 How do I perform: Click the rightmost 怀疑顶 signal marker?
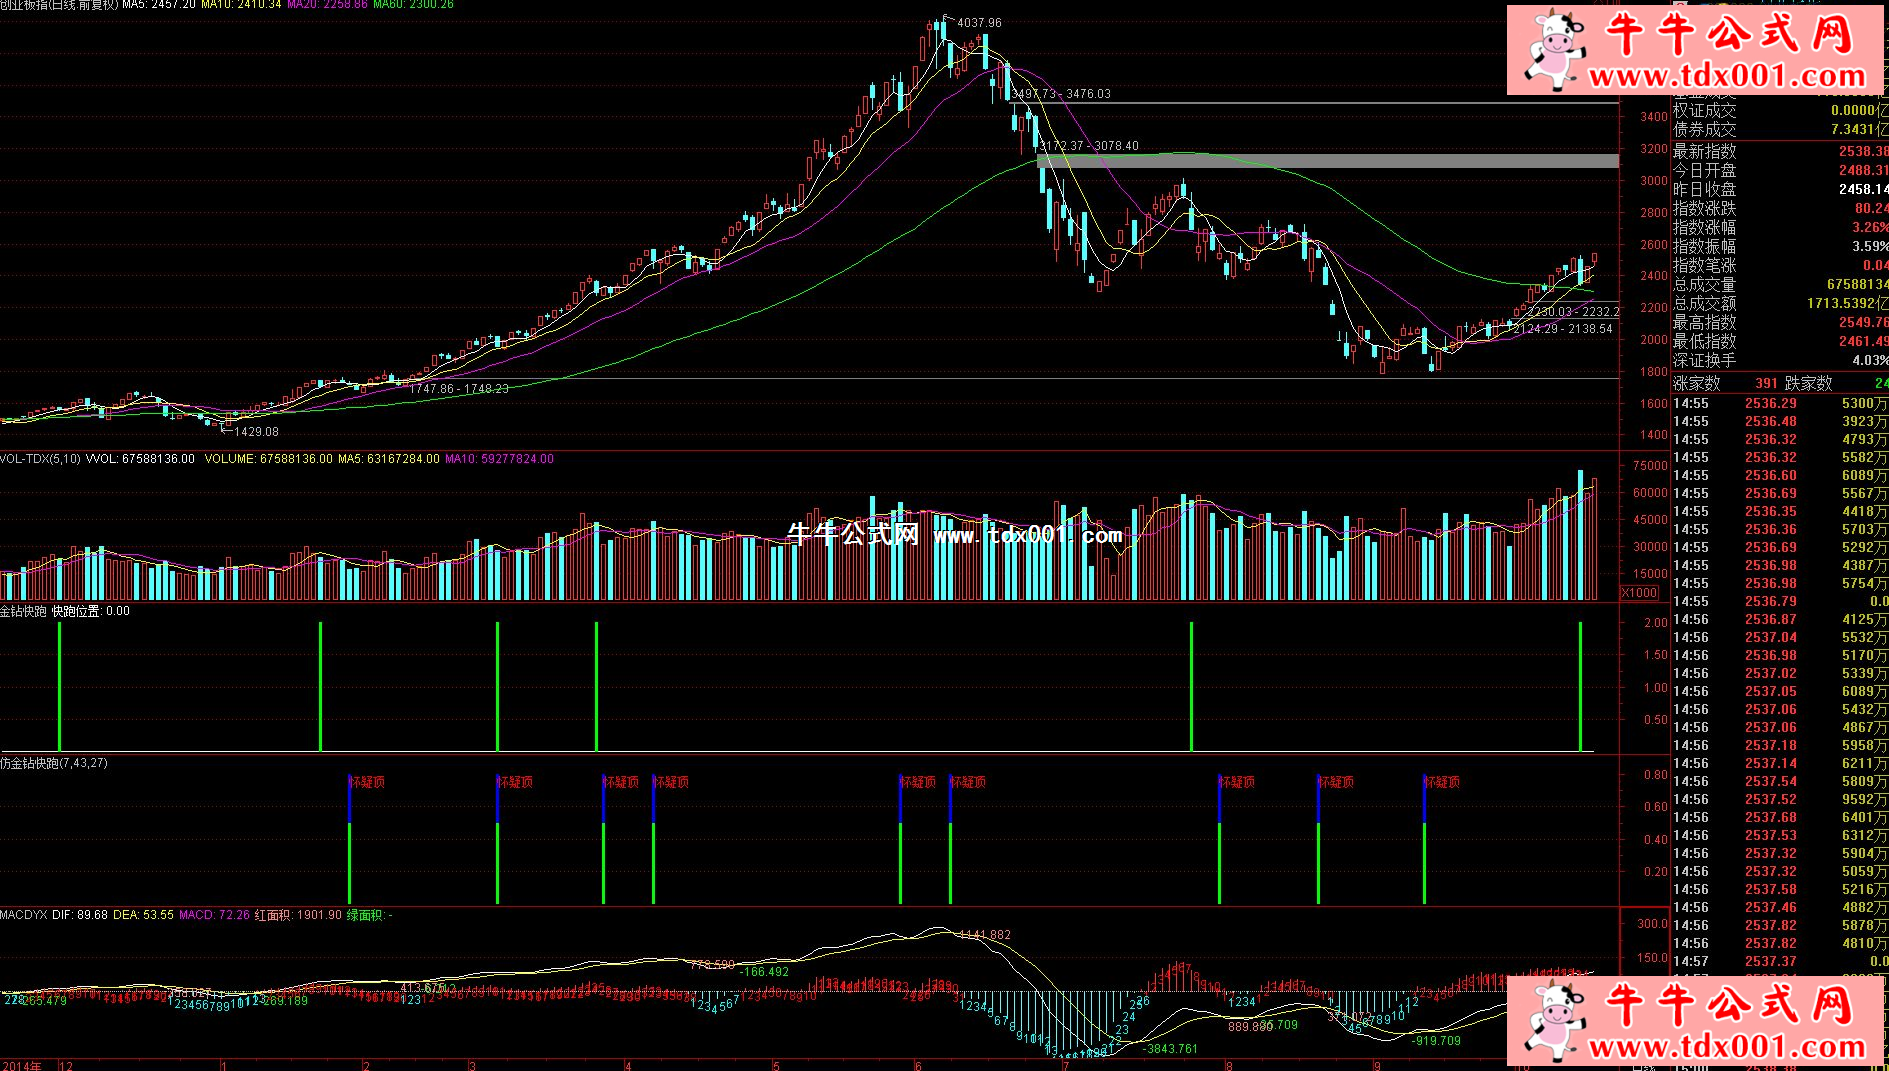[1442, 782]
